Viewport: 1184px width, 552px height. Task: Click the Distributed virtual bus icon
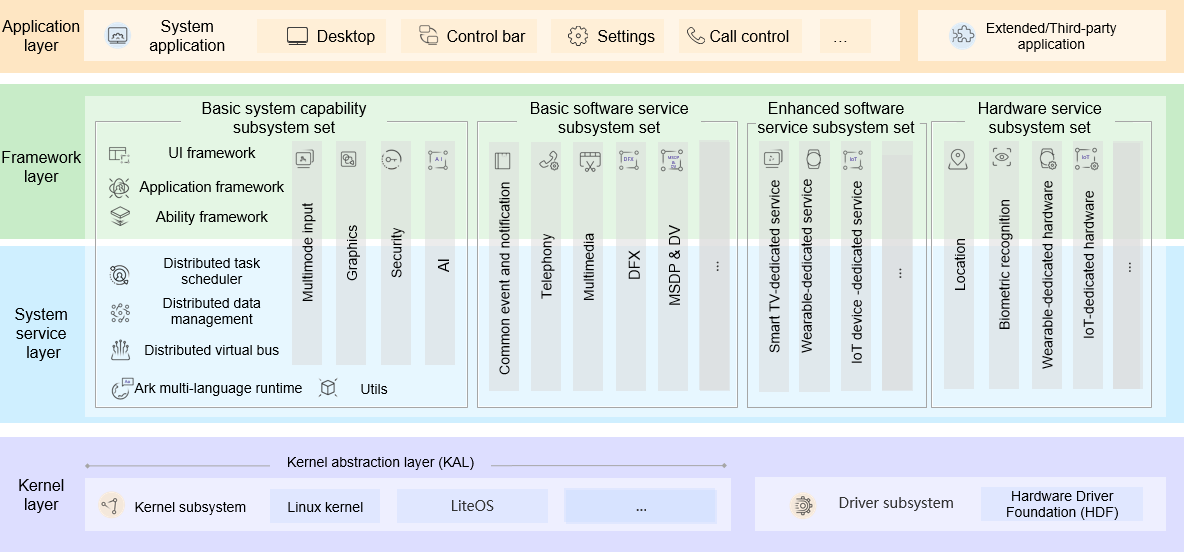(x=120, y=350)
